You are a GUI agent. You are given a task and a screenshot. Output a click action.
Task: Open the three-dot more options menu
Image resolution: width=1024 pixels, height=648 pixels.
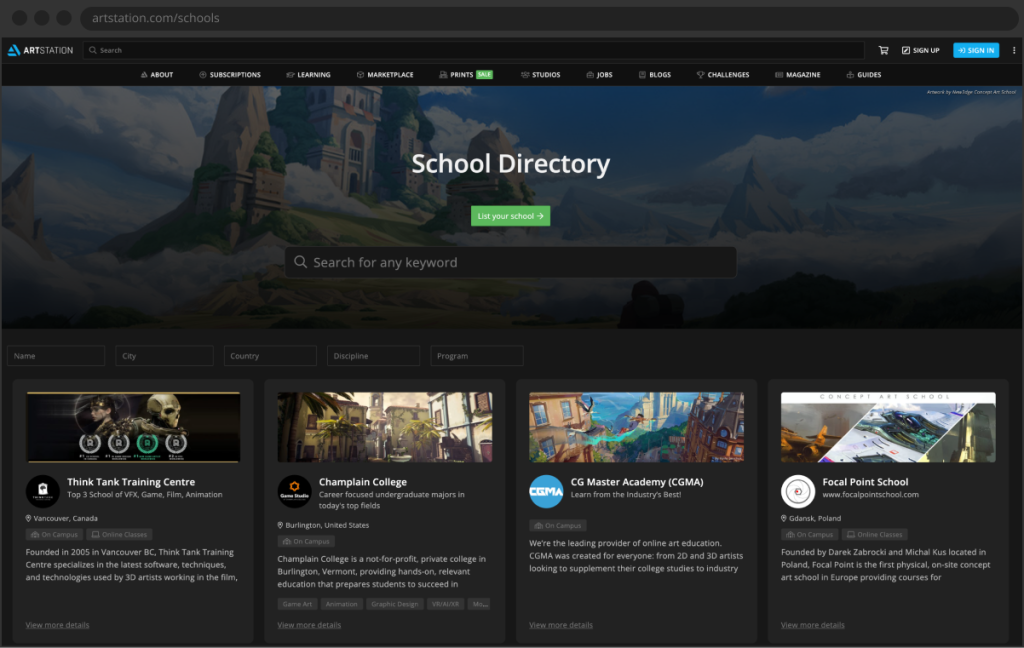click(1013, 50)
